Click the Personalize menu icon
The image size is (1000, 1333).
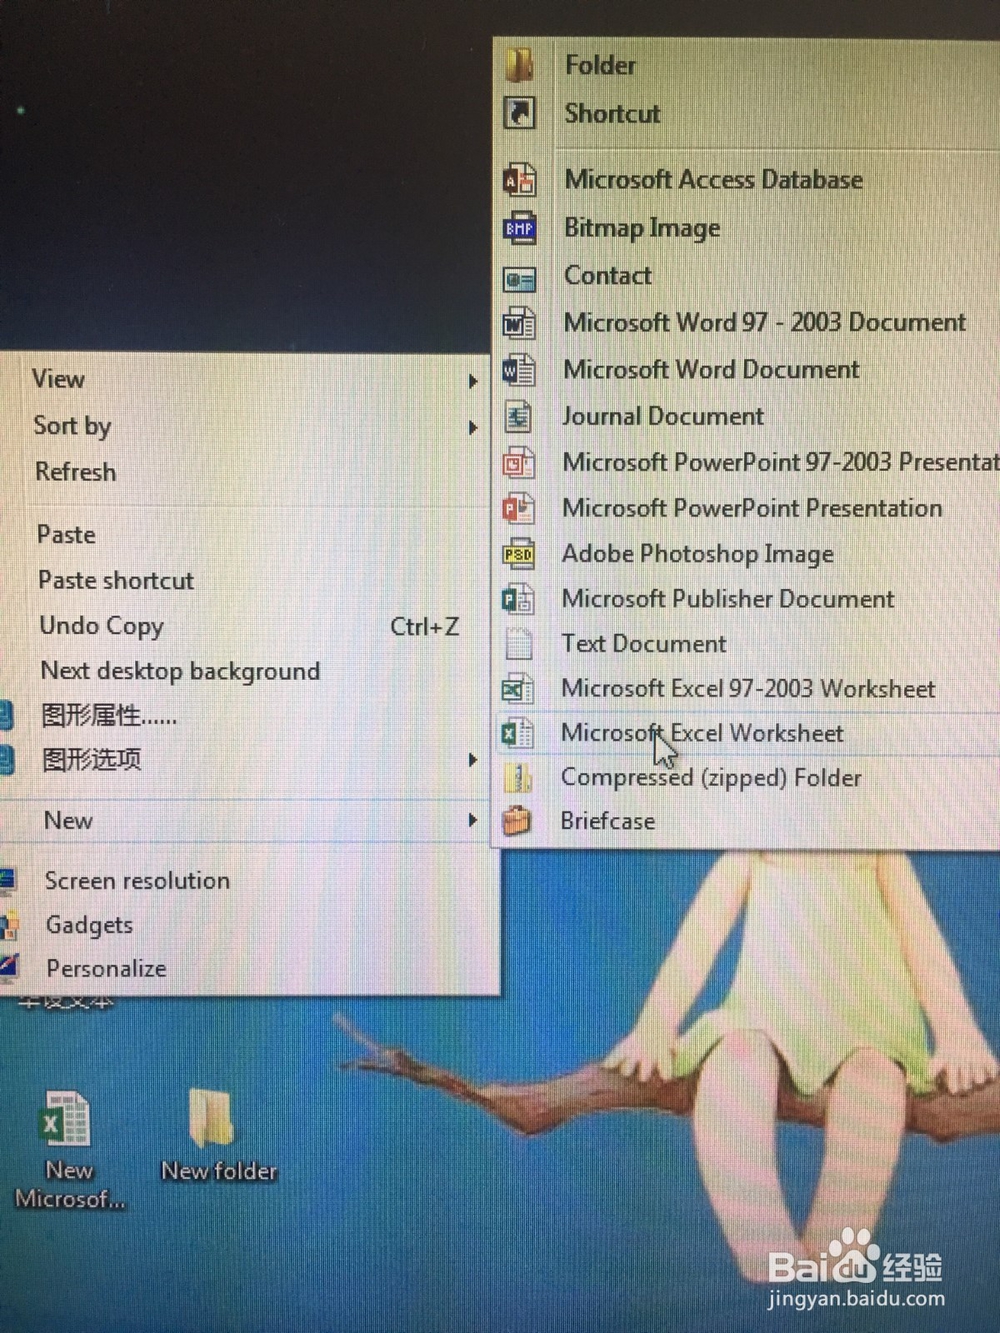coord(8,967)
